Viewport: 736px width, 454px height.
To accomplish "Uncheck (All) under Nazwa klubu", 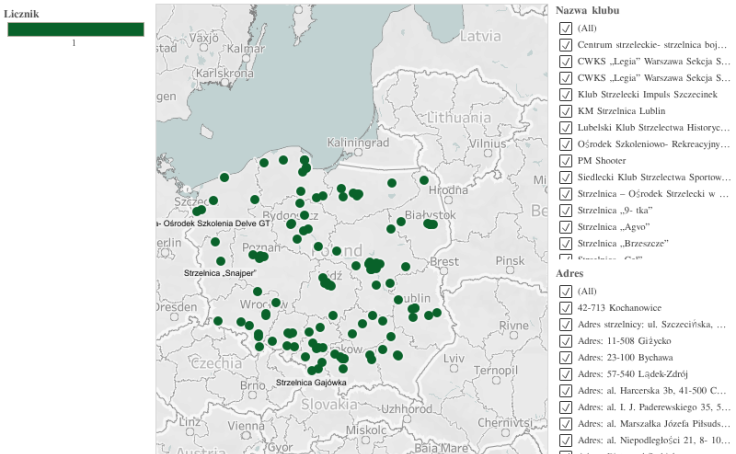I will click(x=566, y=28).
